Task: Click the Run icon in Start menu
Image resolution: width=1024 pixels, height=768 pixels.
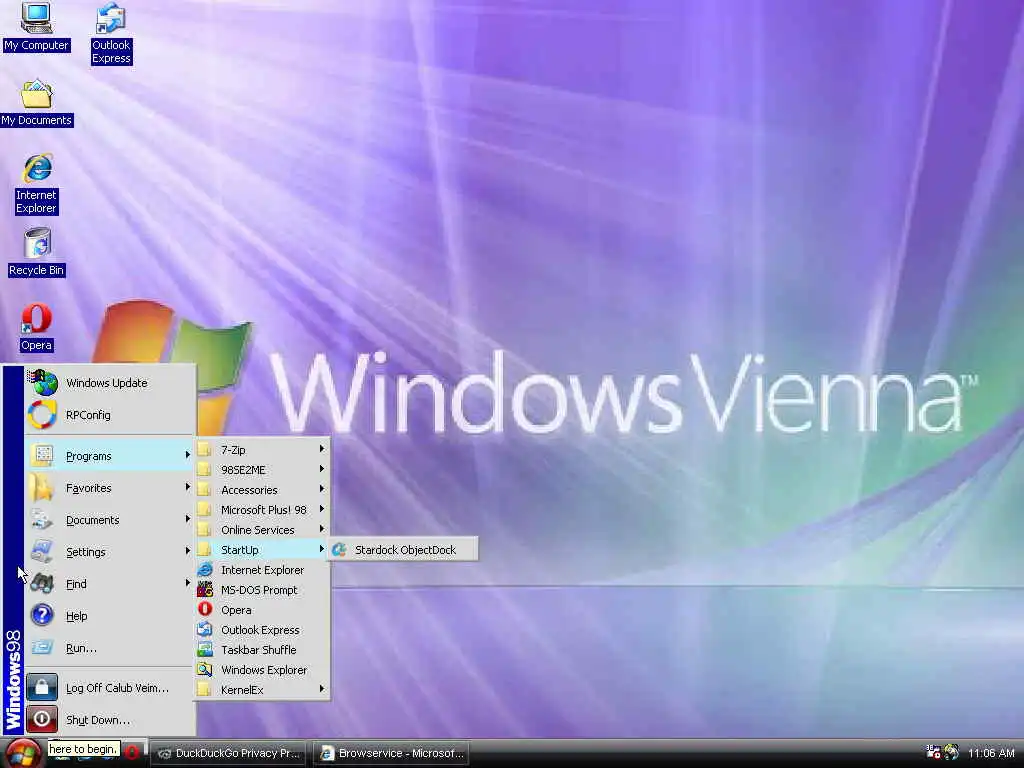Action: point(42,647)
